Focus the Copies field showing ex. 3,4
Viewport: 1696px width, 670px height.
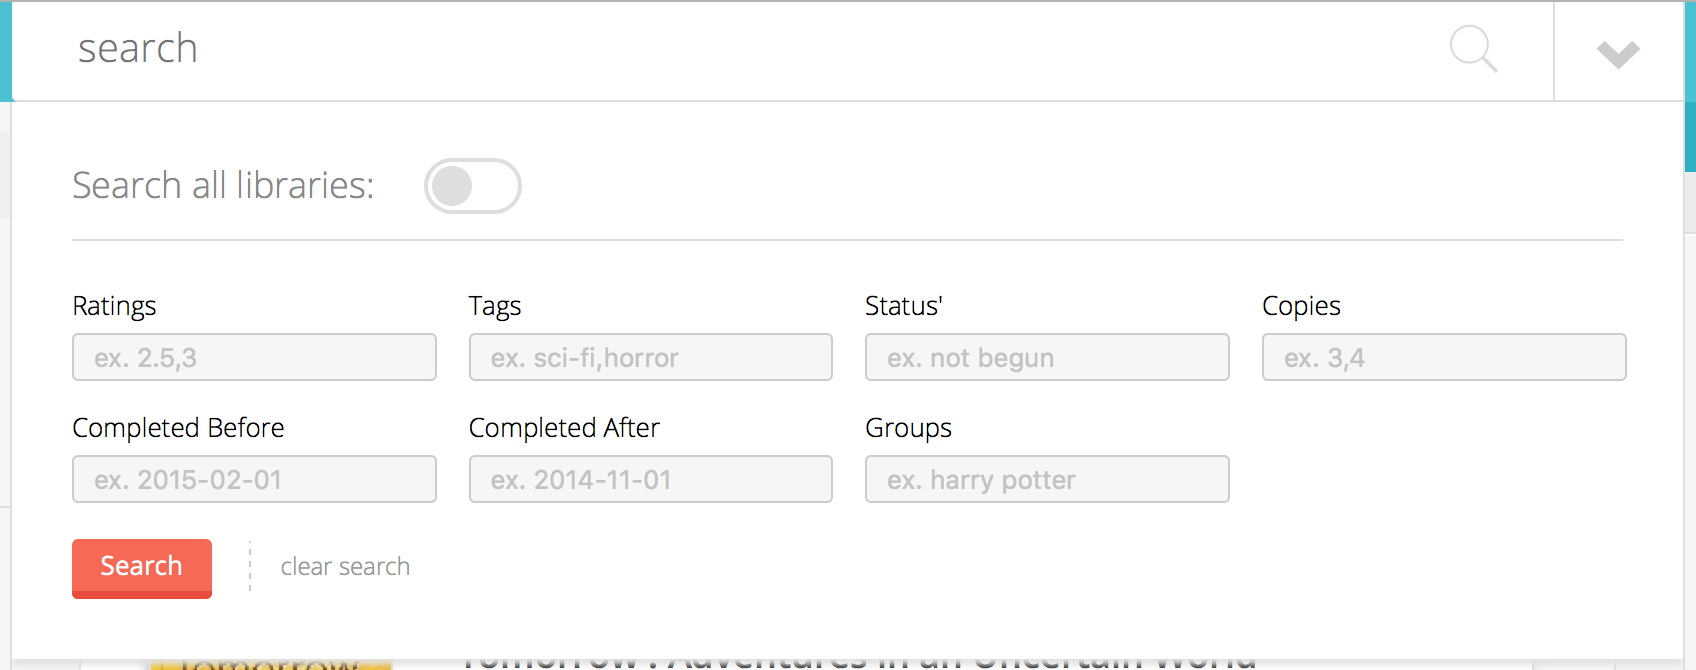click(1444, 357)
